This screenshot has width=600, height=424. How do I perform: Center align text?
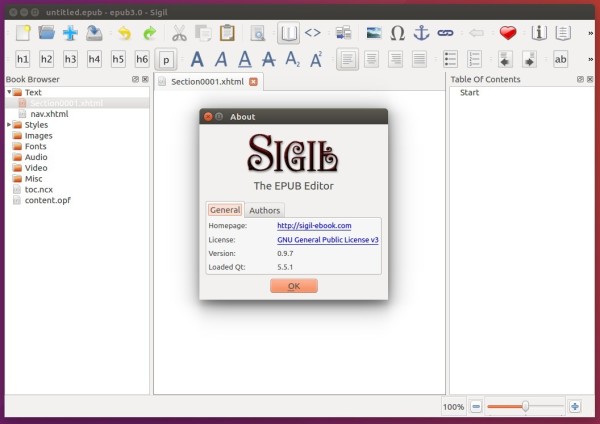pos(372,59)
